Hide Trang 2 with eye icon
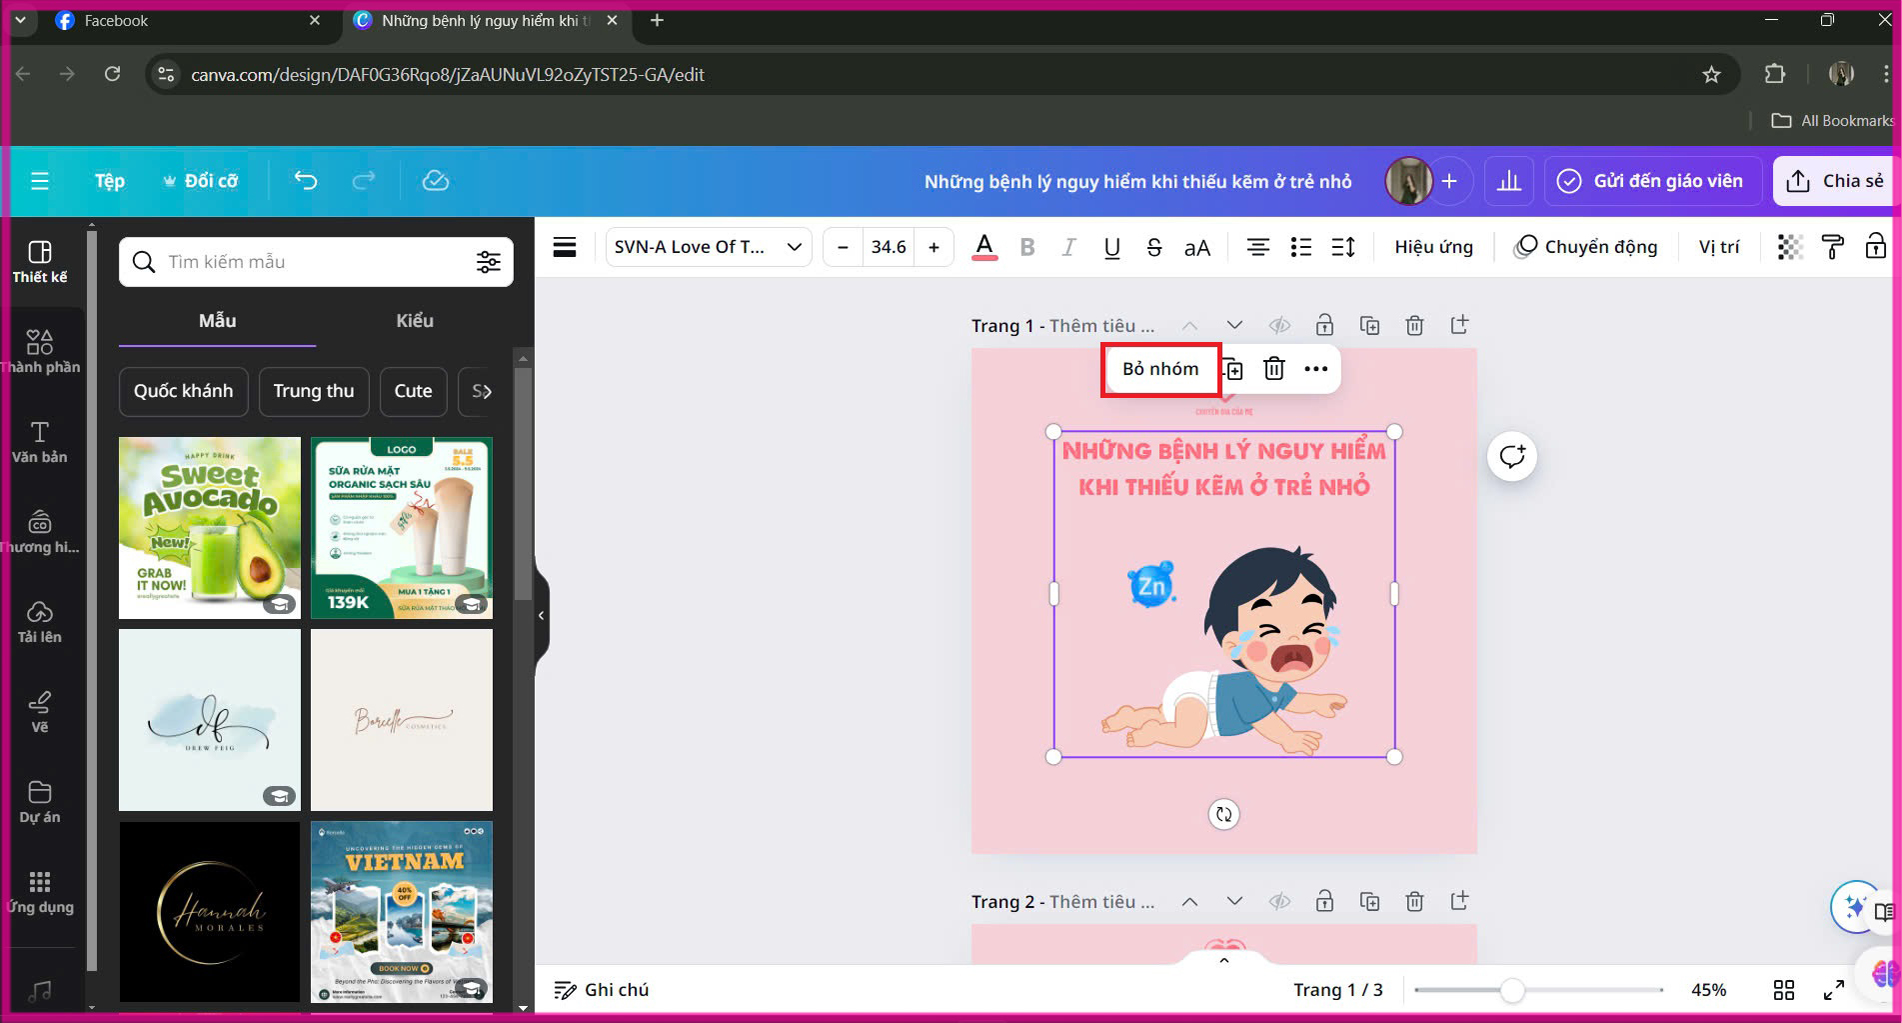Screen dimensions: 1902x1023 tap(1279, 902)
